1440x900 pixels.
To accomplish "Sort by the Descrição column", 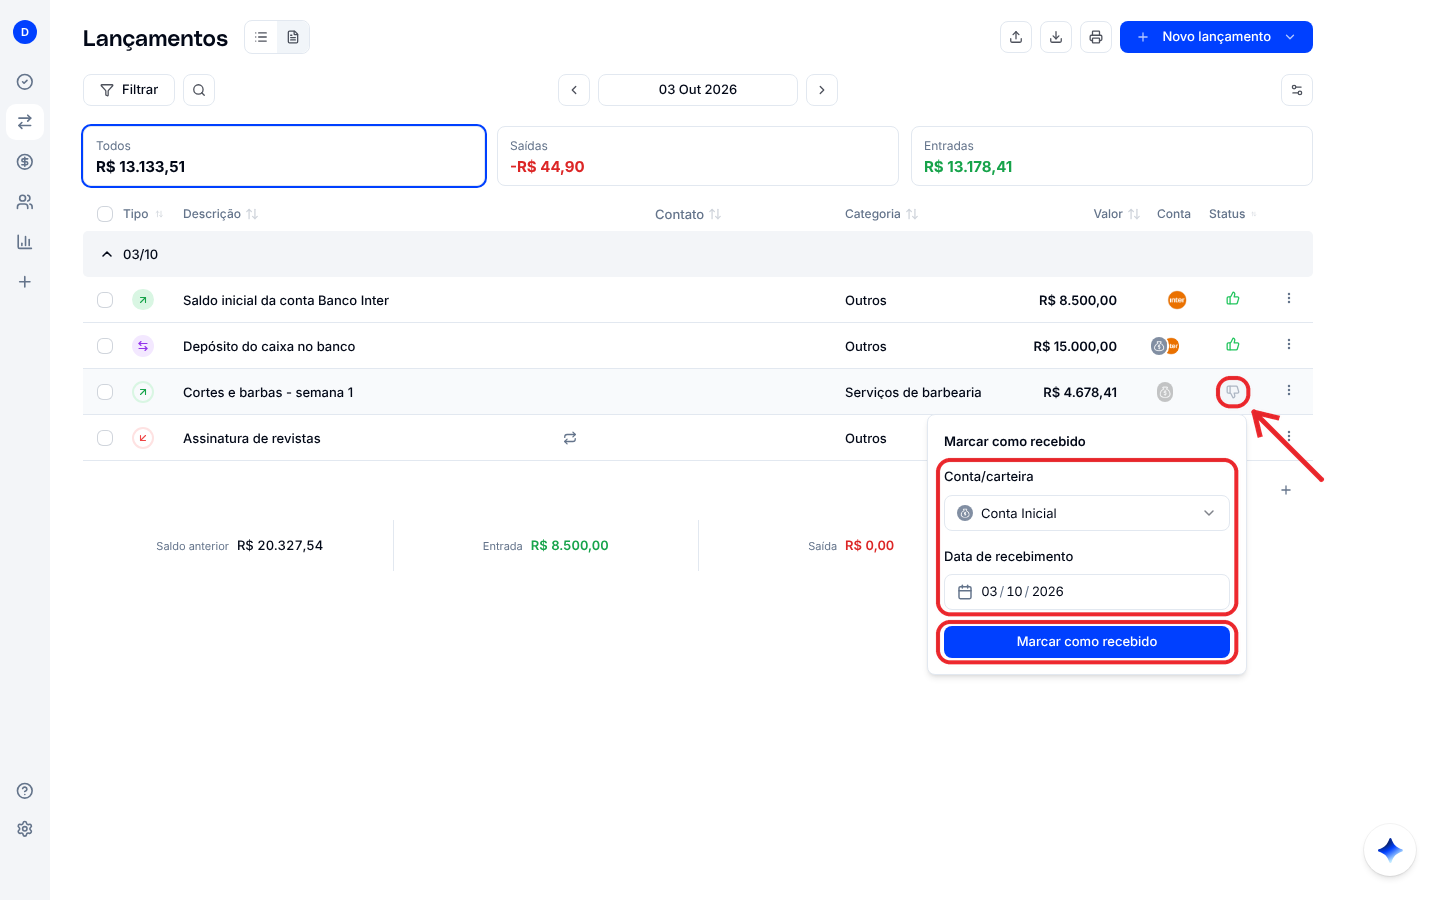I will tap(220, 214).
